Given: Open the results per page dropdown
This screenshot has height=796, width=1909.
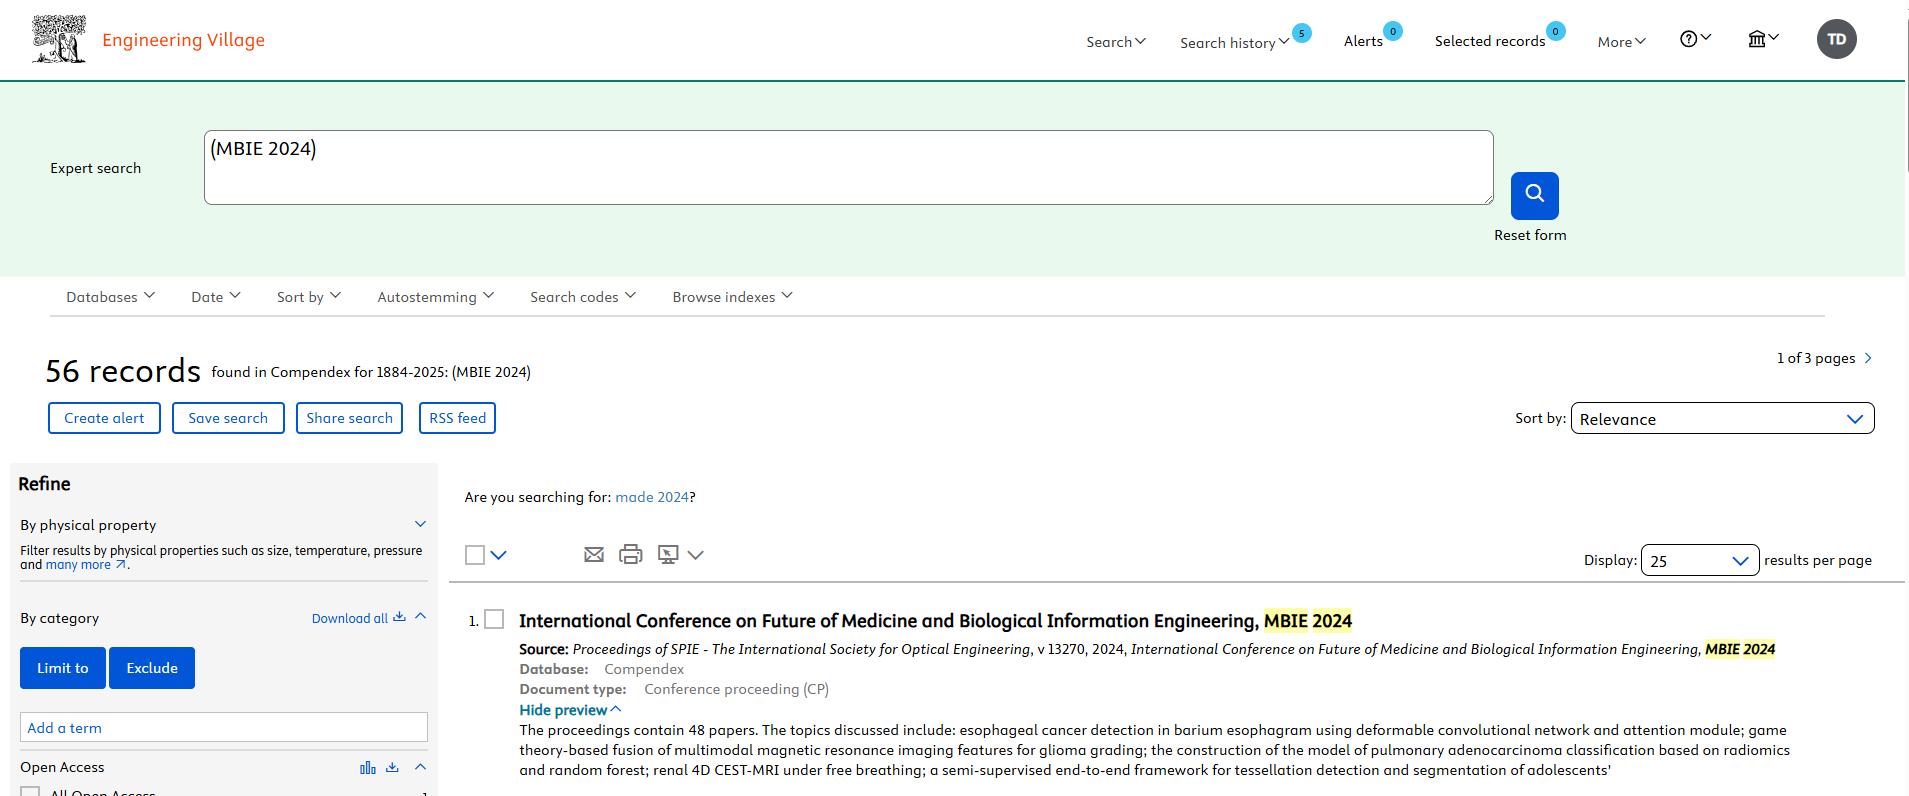Looking at the screenshot, I should 1699,560.
